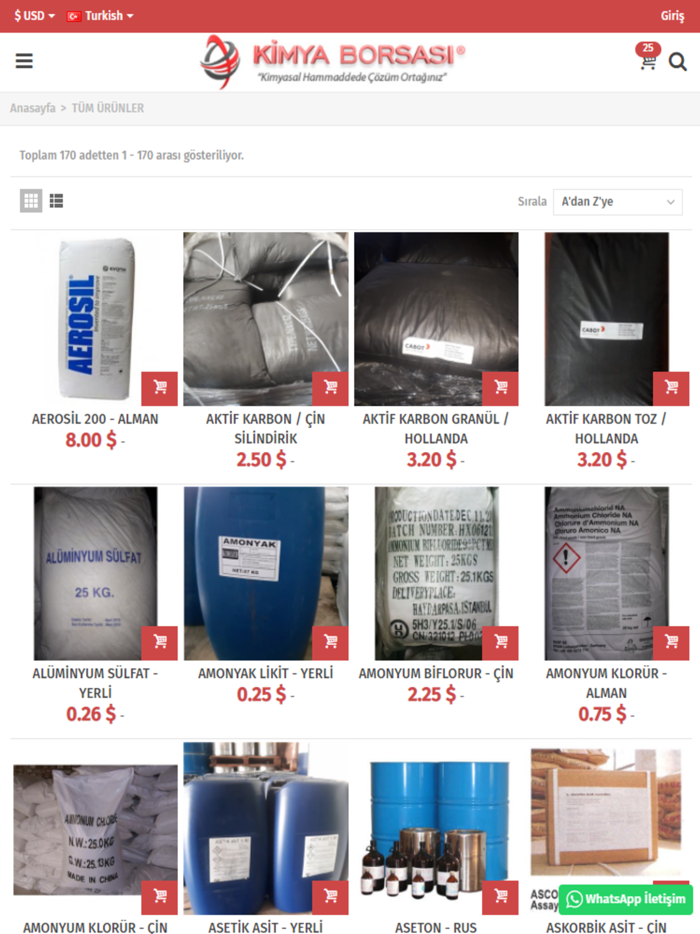Switch to grid view layout
700x934 pixels.
(31, 201)
